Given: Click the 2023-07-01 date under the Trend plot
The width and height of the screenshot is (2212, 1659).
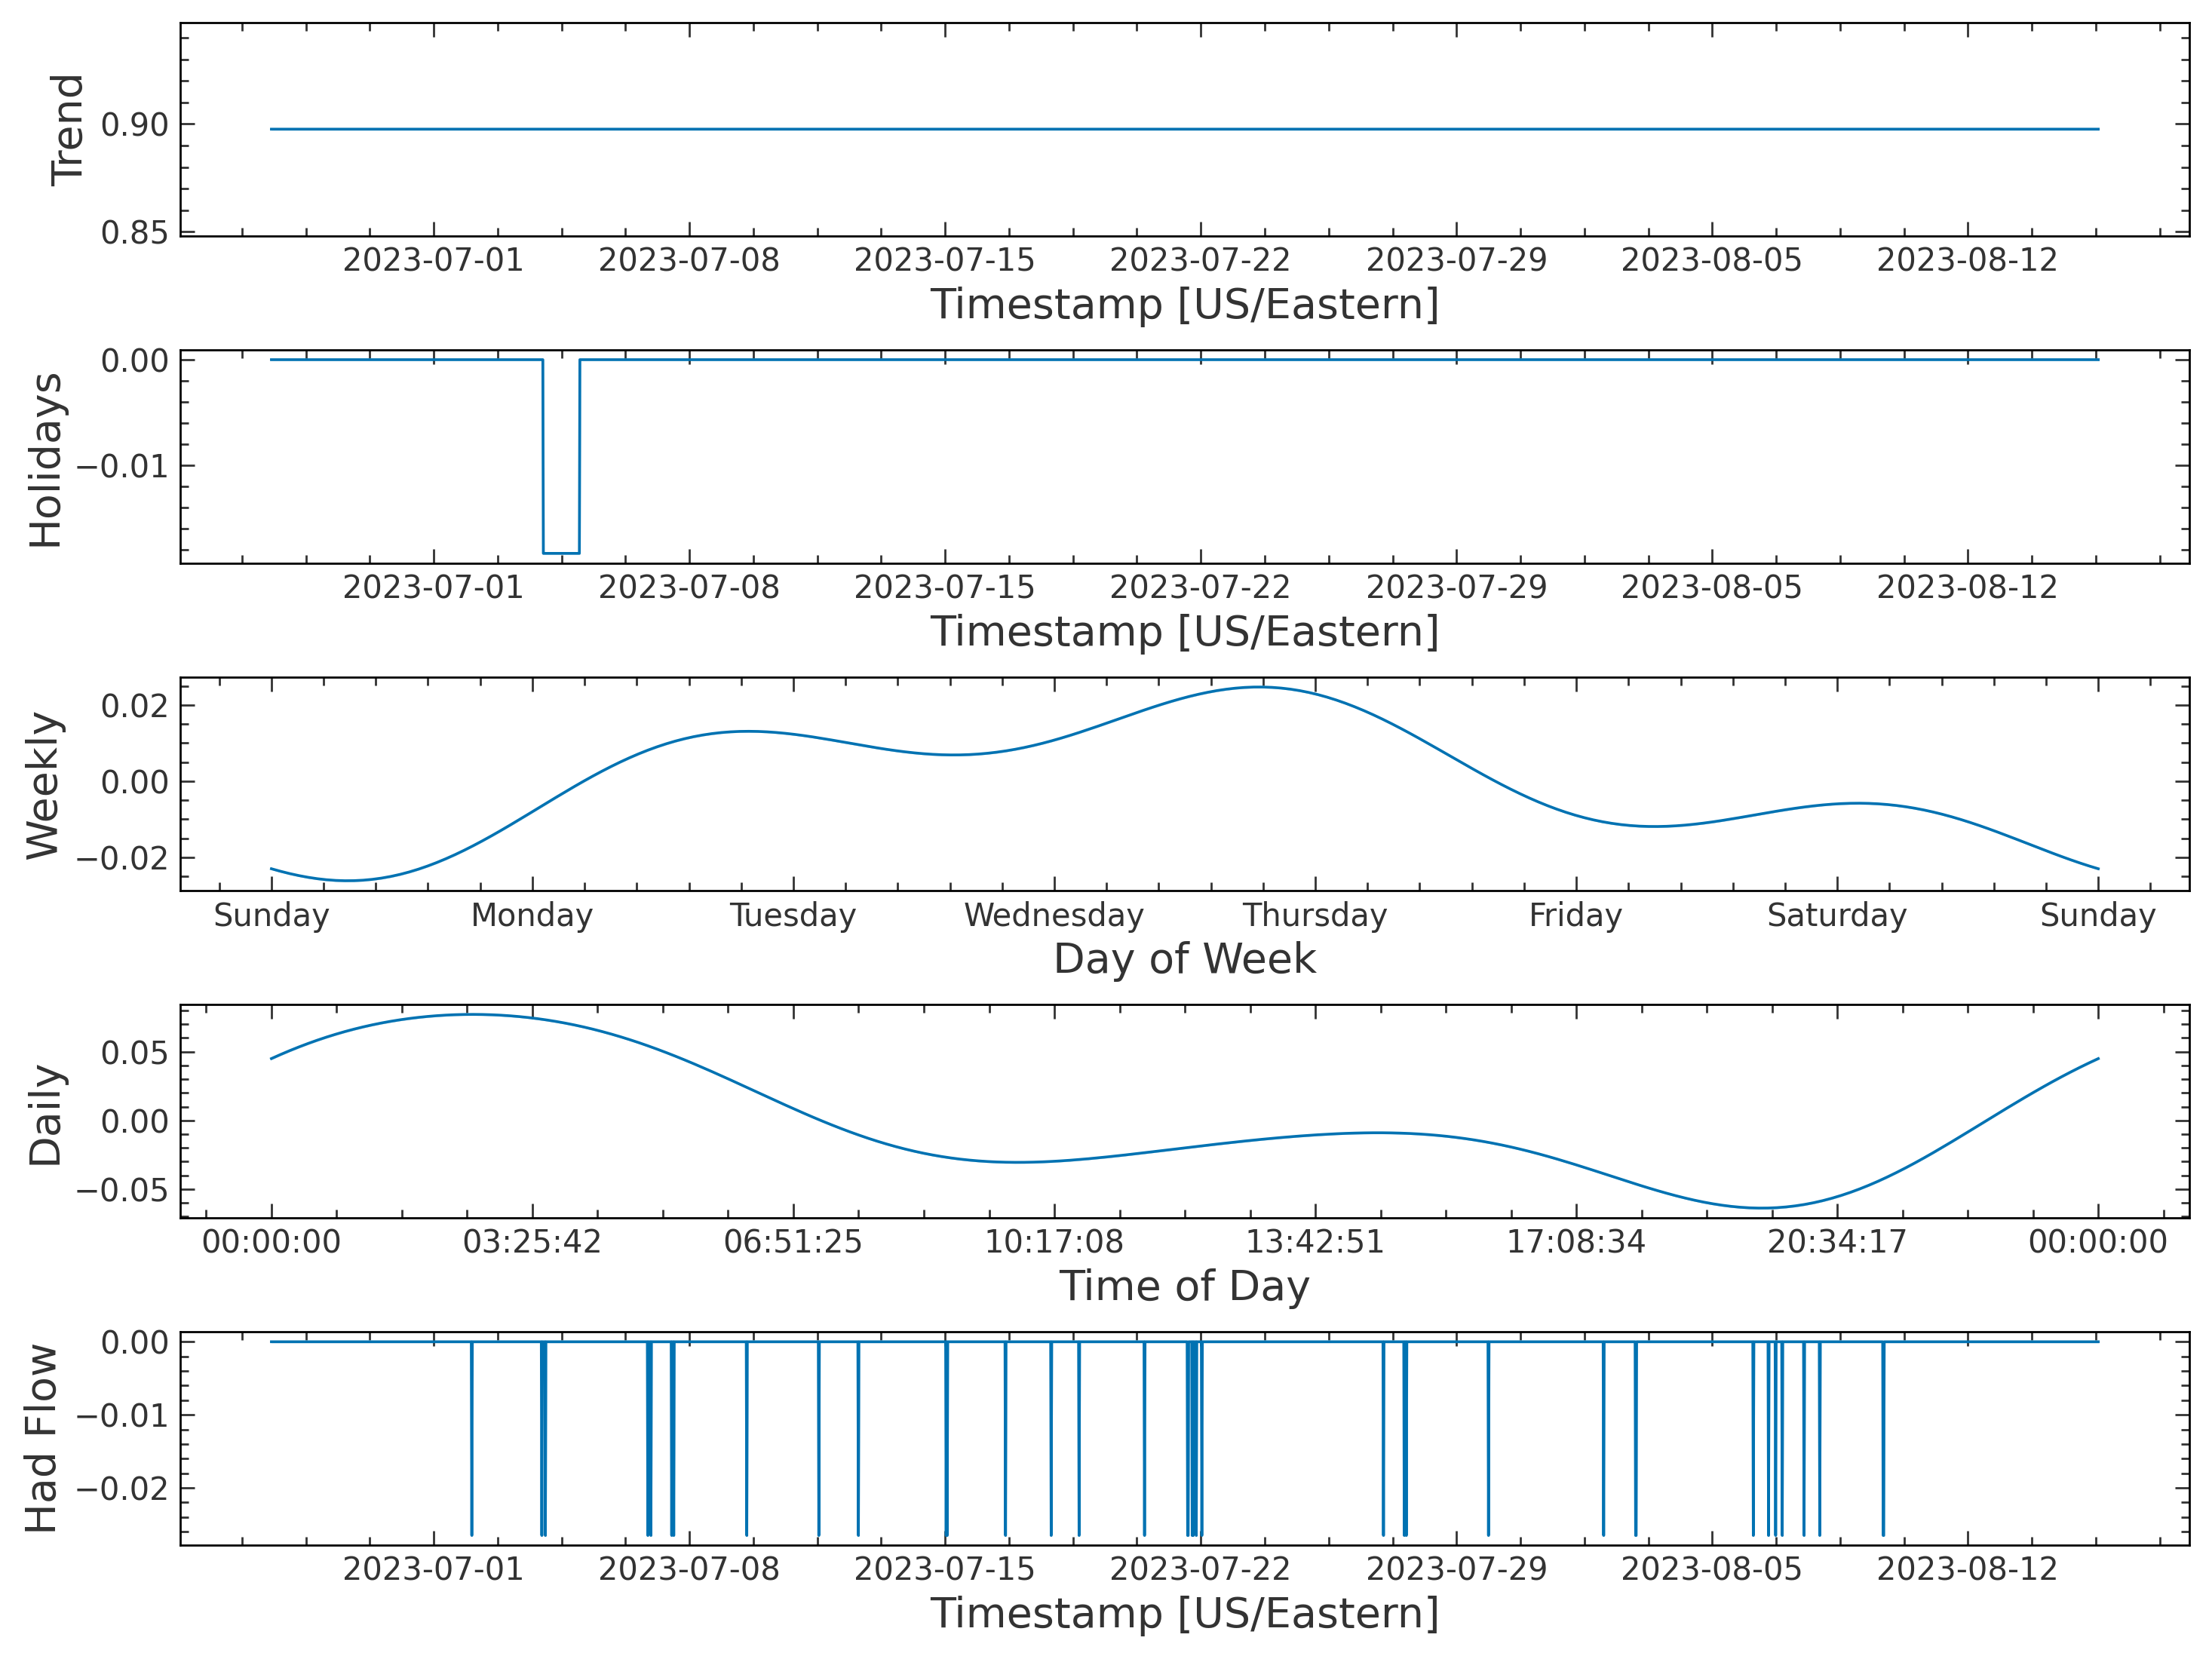Looking at the screenshot, I should coord(433,260).
